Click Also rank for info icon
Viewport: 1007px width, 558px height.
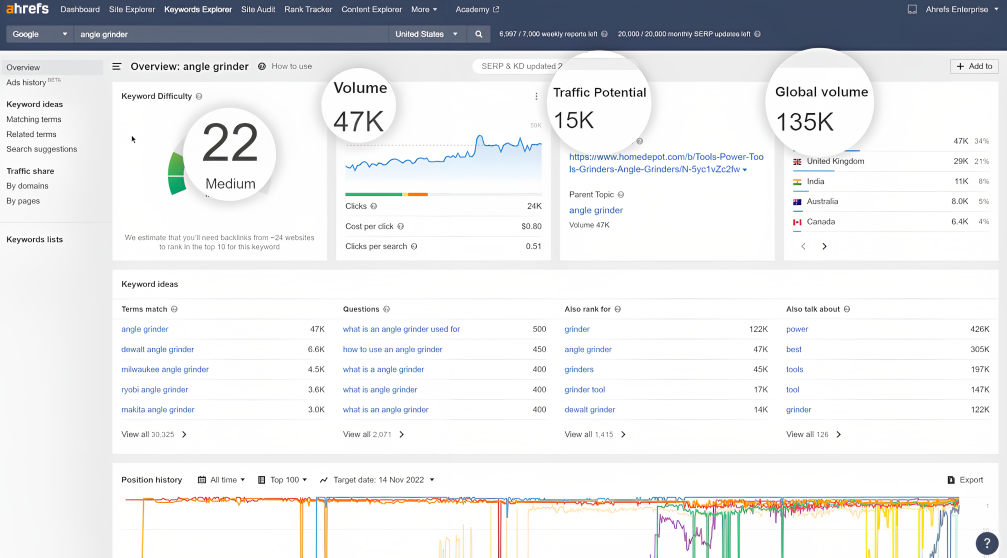click(618, 309)
